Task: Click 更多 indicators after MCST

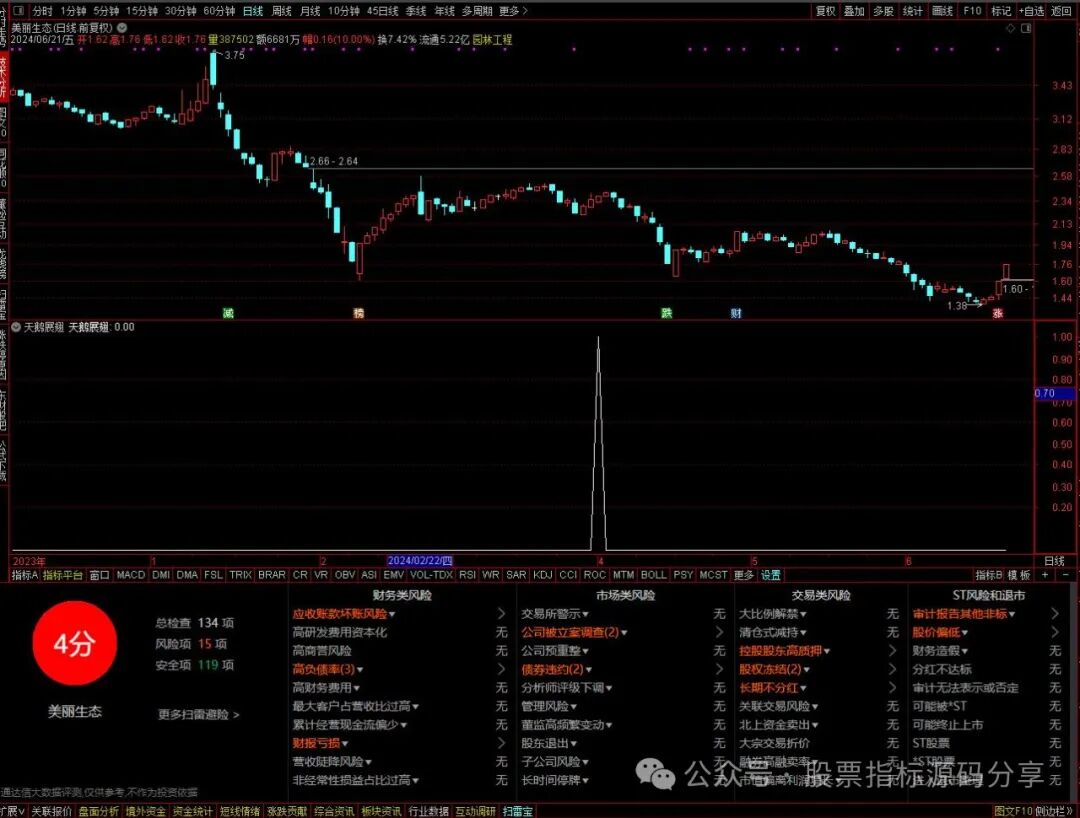Action: (x=743, y=575)
